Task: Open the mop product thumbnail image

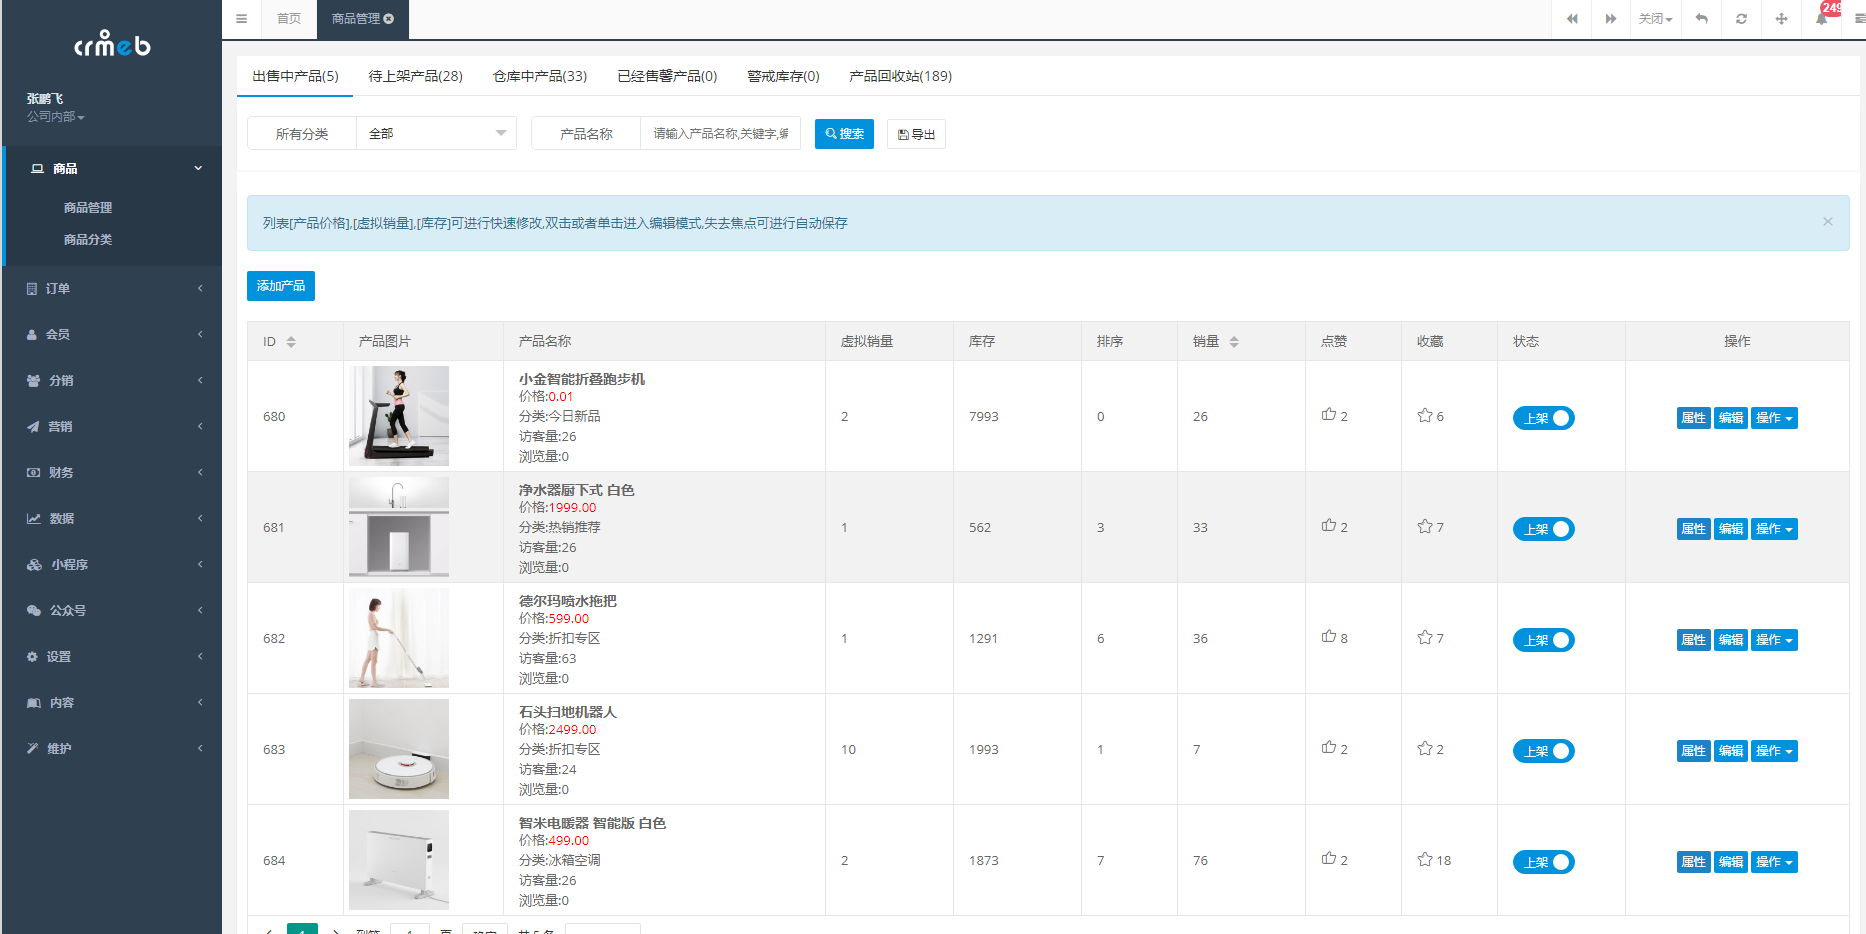Action: click(x=399, y=638)
